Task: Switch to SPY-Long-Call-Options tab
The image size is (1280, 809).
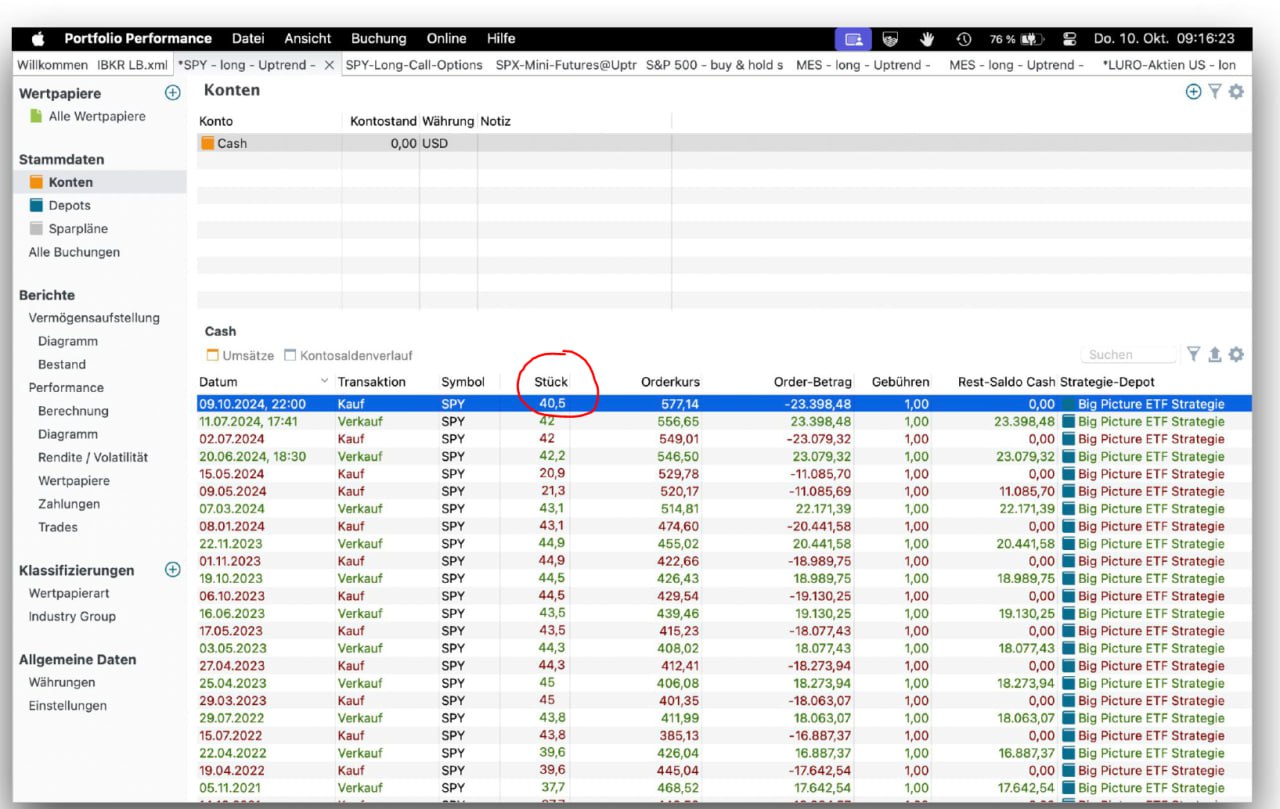Action: (412, 65)
